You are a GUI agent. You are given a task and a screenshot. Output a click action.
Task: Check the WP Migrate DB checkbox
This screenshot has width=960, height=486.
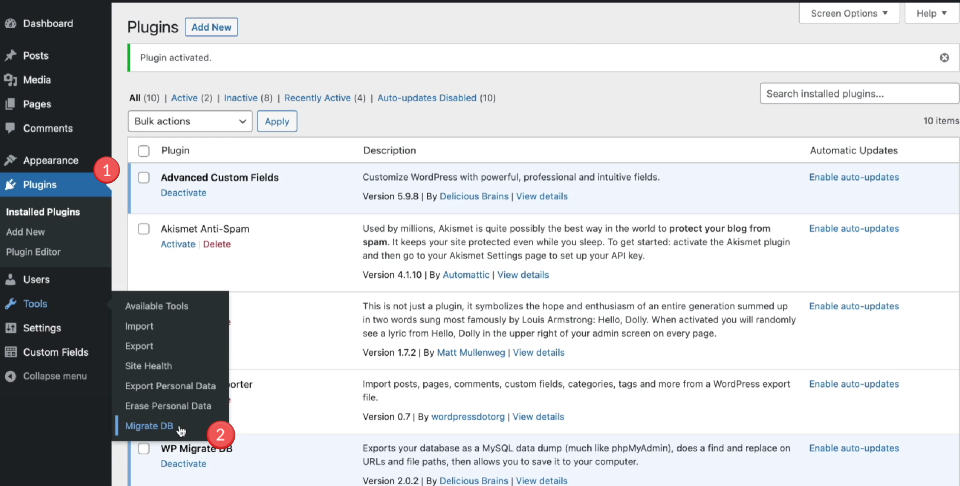[x=144, y=449]
